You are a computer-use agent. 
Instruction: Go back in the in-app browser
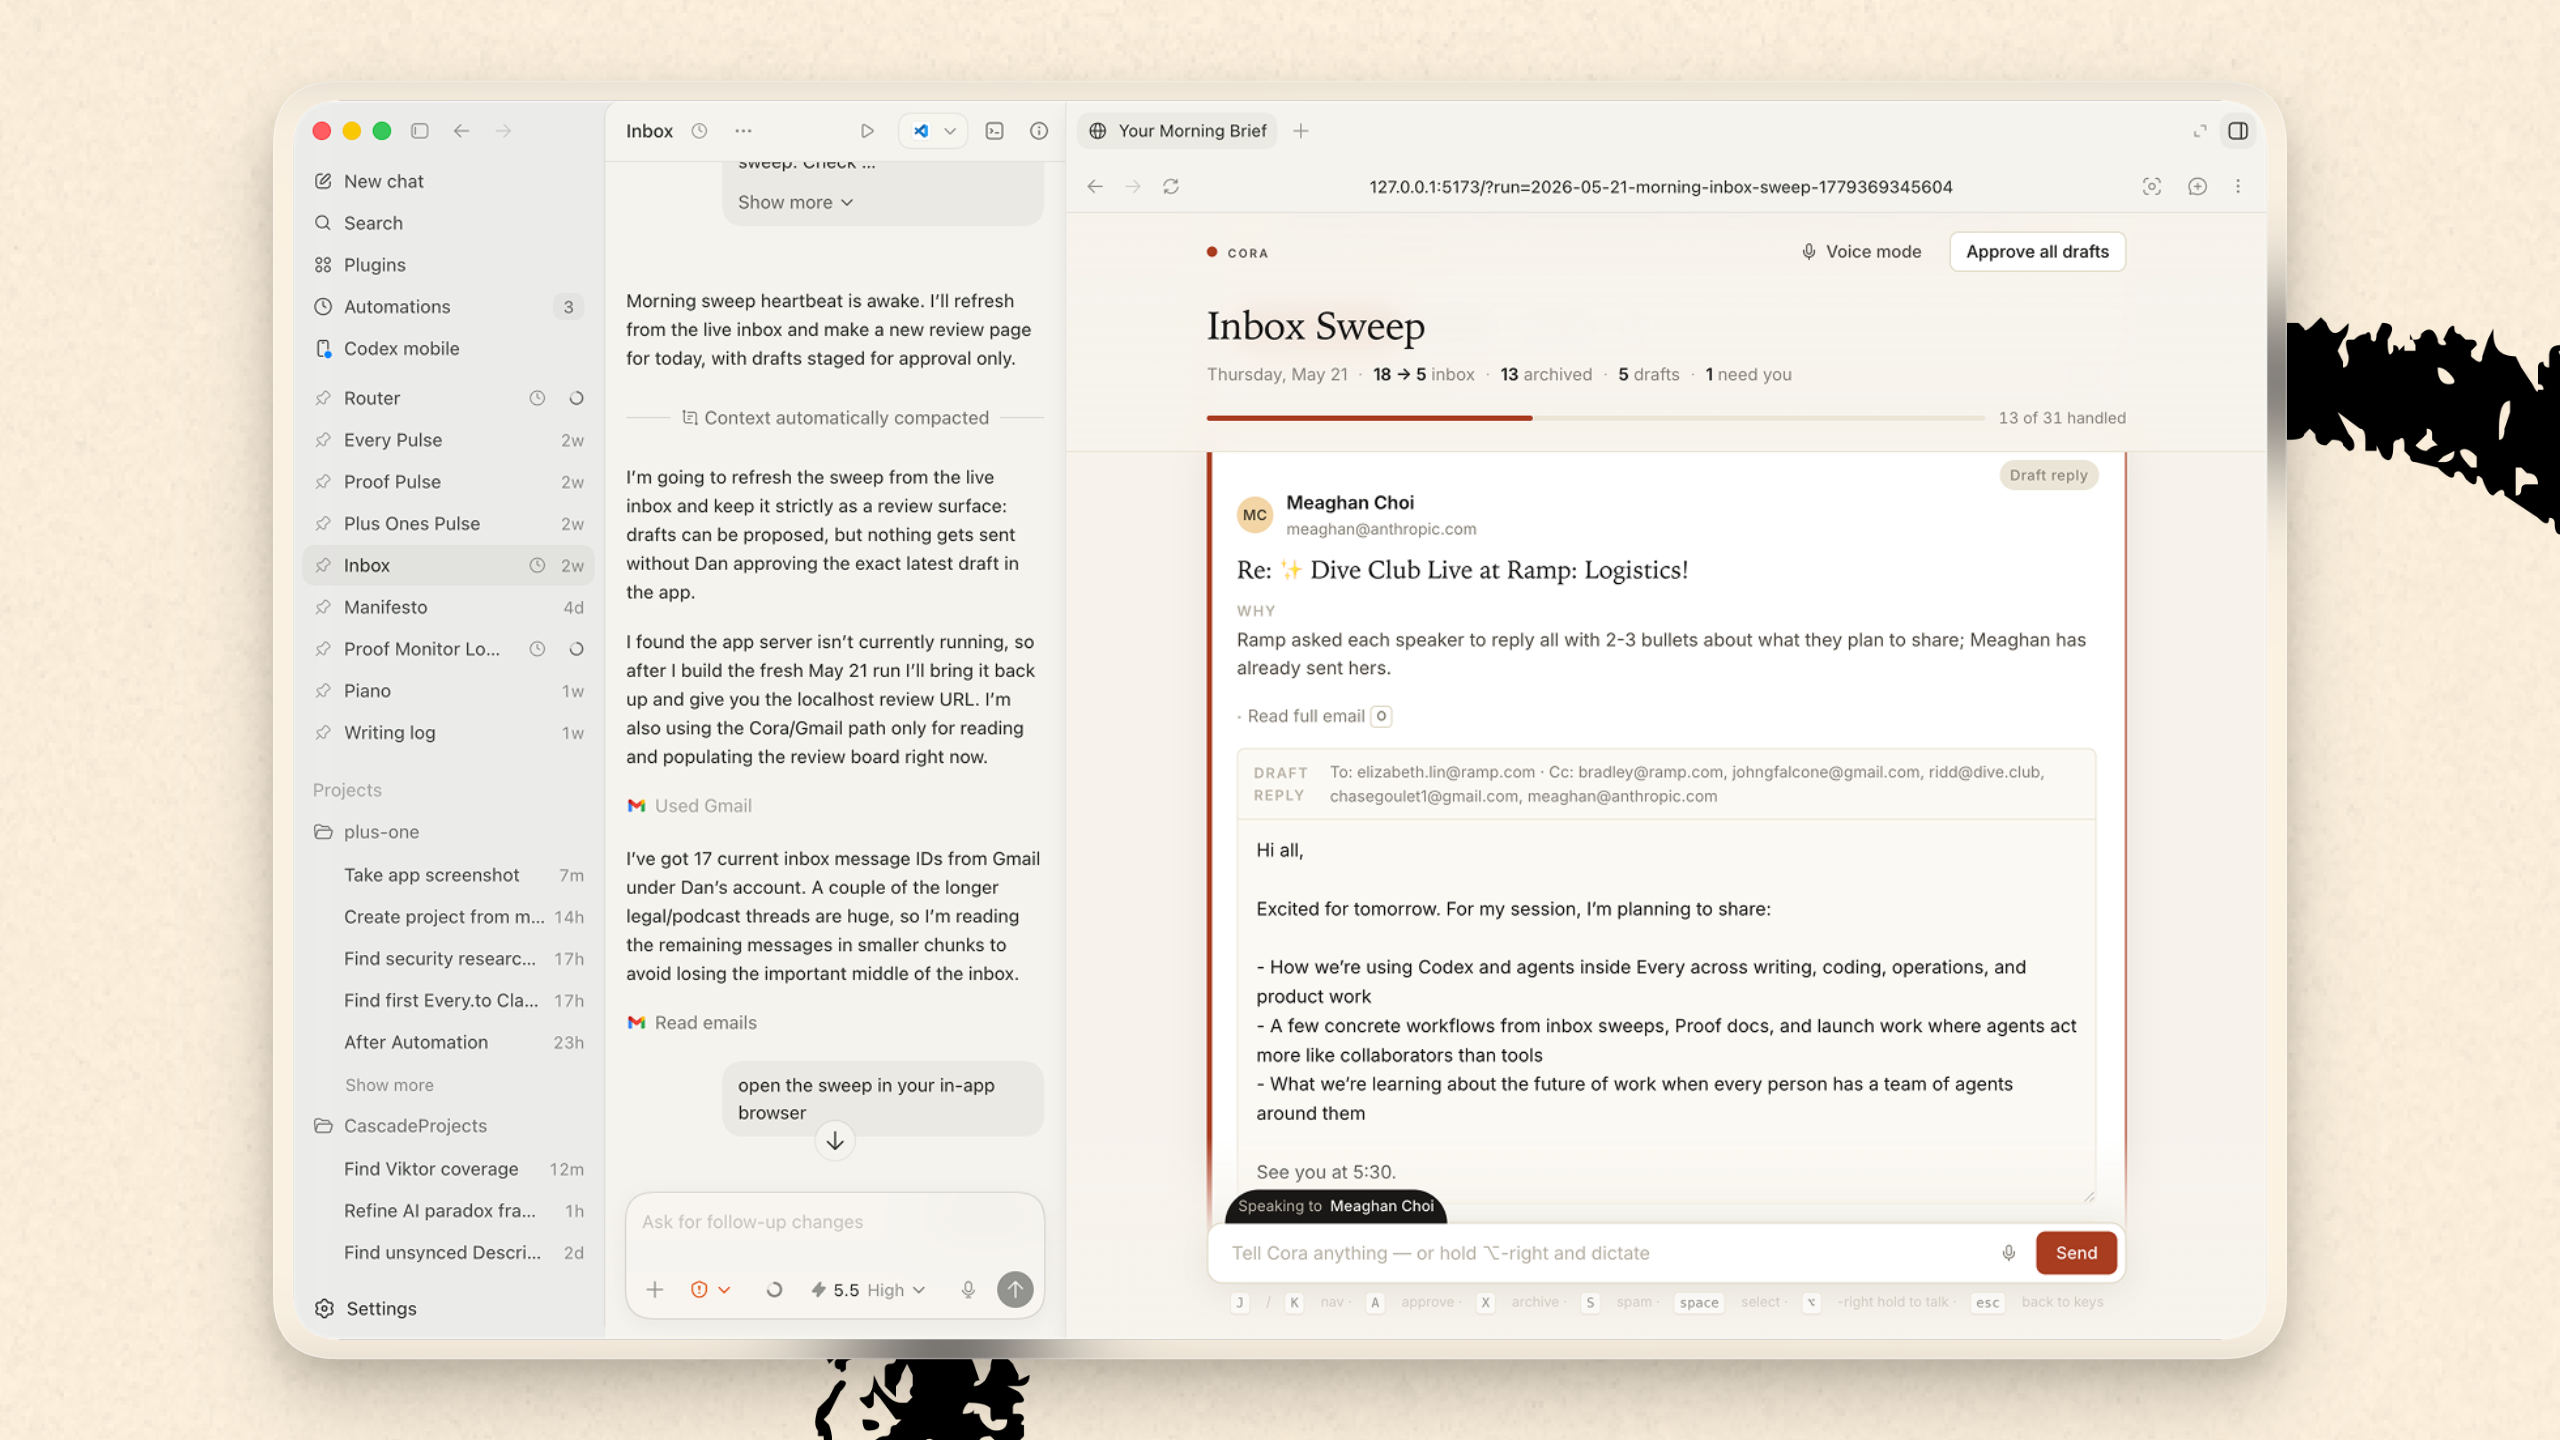(x=1095, y=187)
